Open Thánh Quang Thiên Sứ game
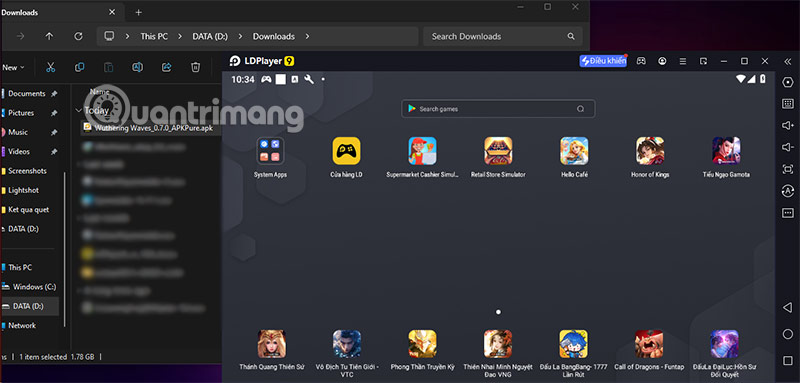 pyautogui.click(x=271, y=344)
